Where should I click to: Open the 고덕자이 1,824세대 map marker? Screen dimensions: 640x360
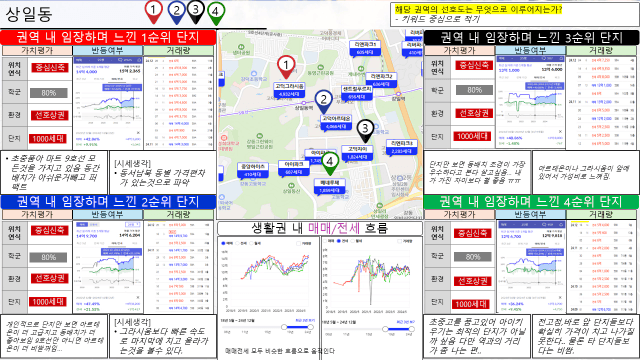357,153
